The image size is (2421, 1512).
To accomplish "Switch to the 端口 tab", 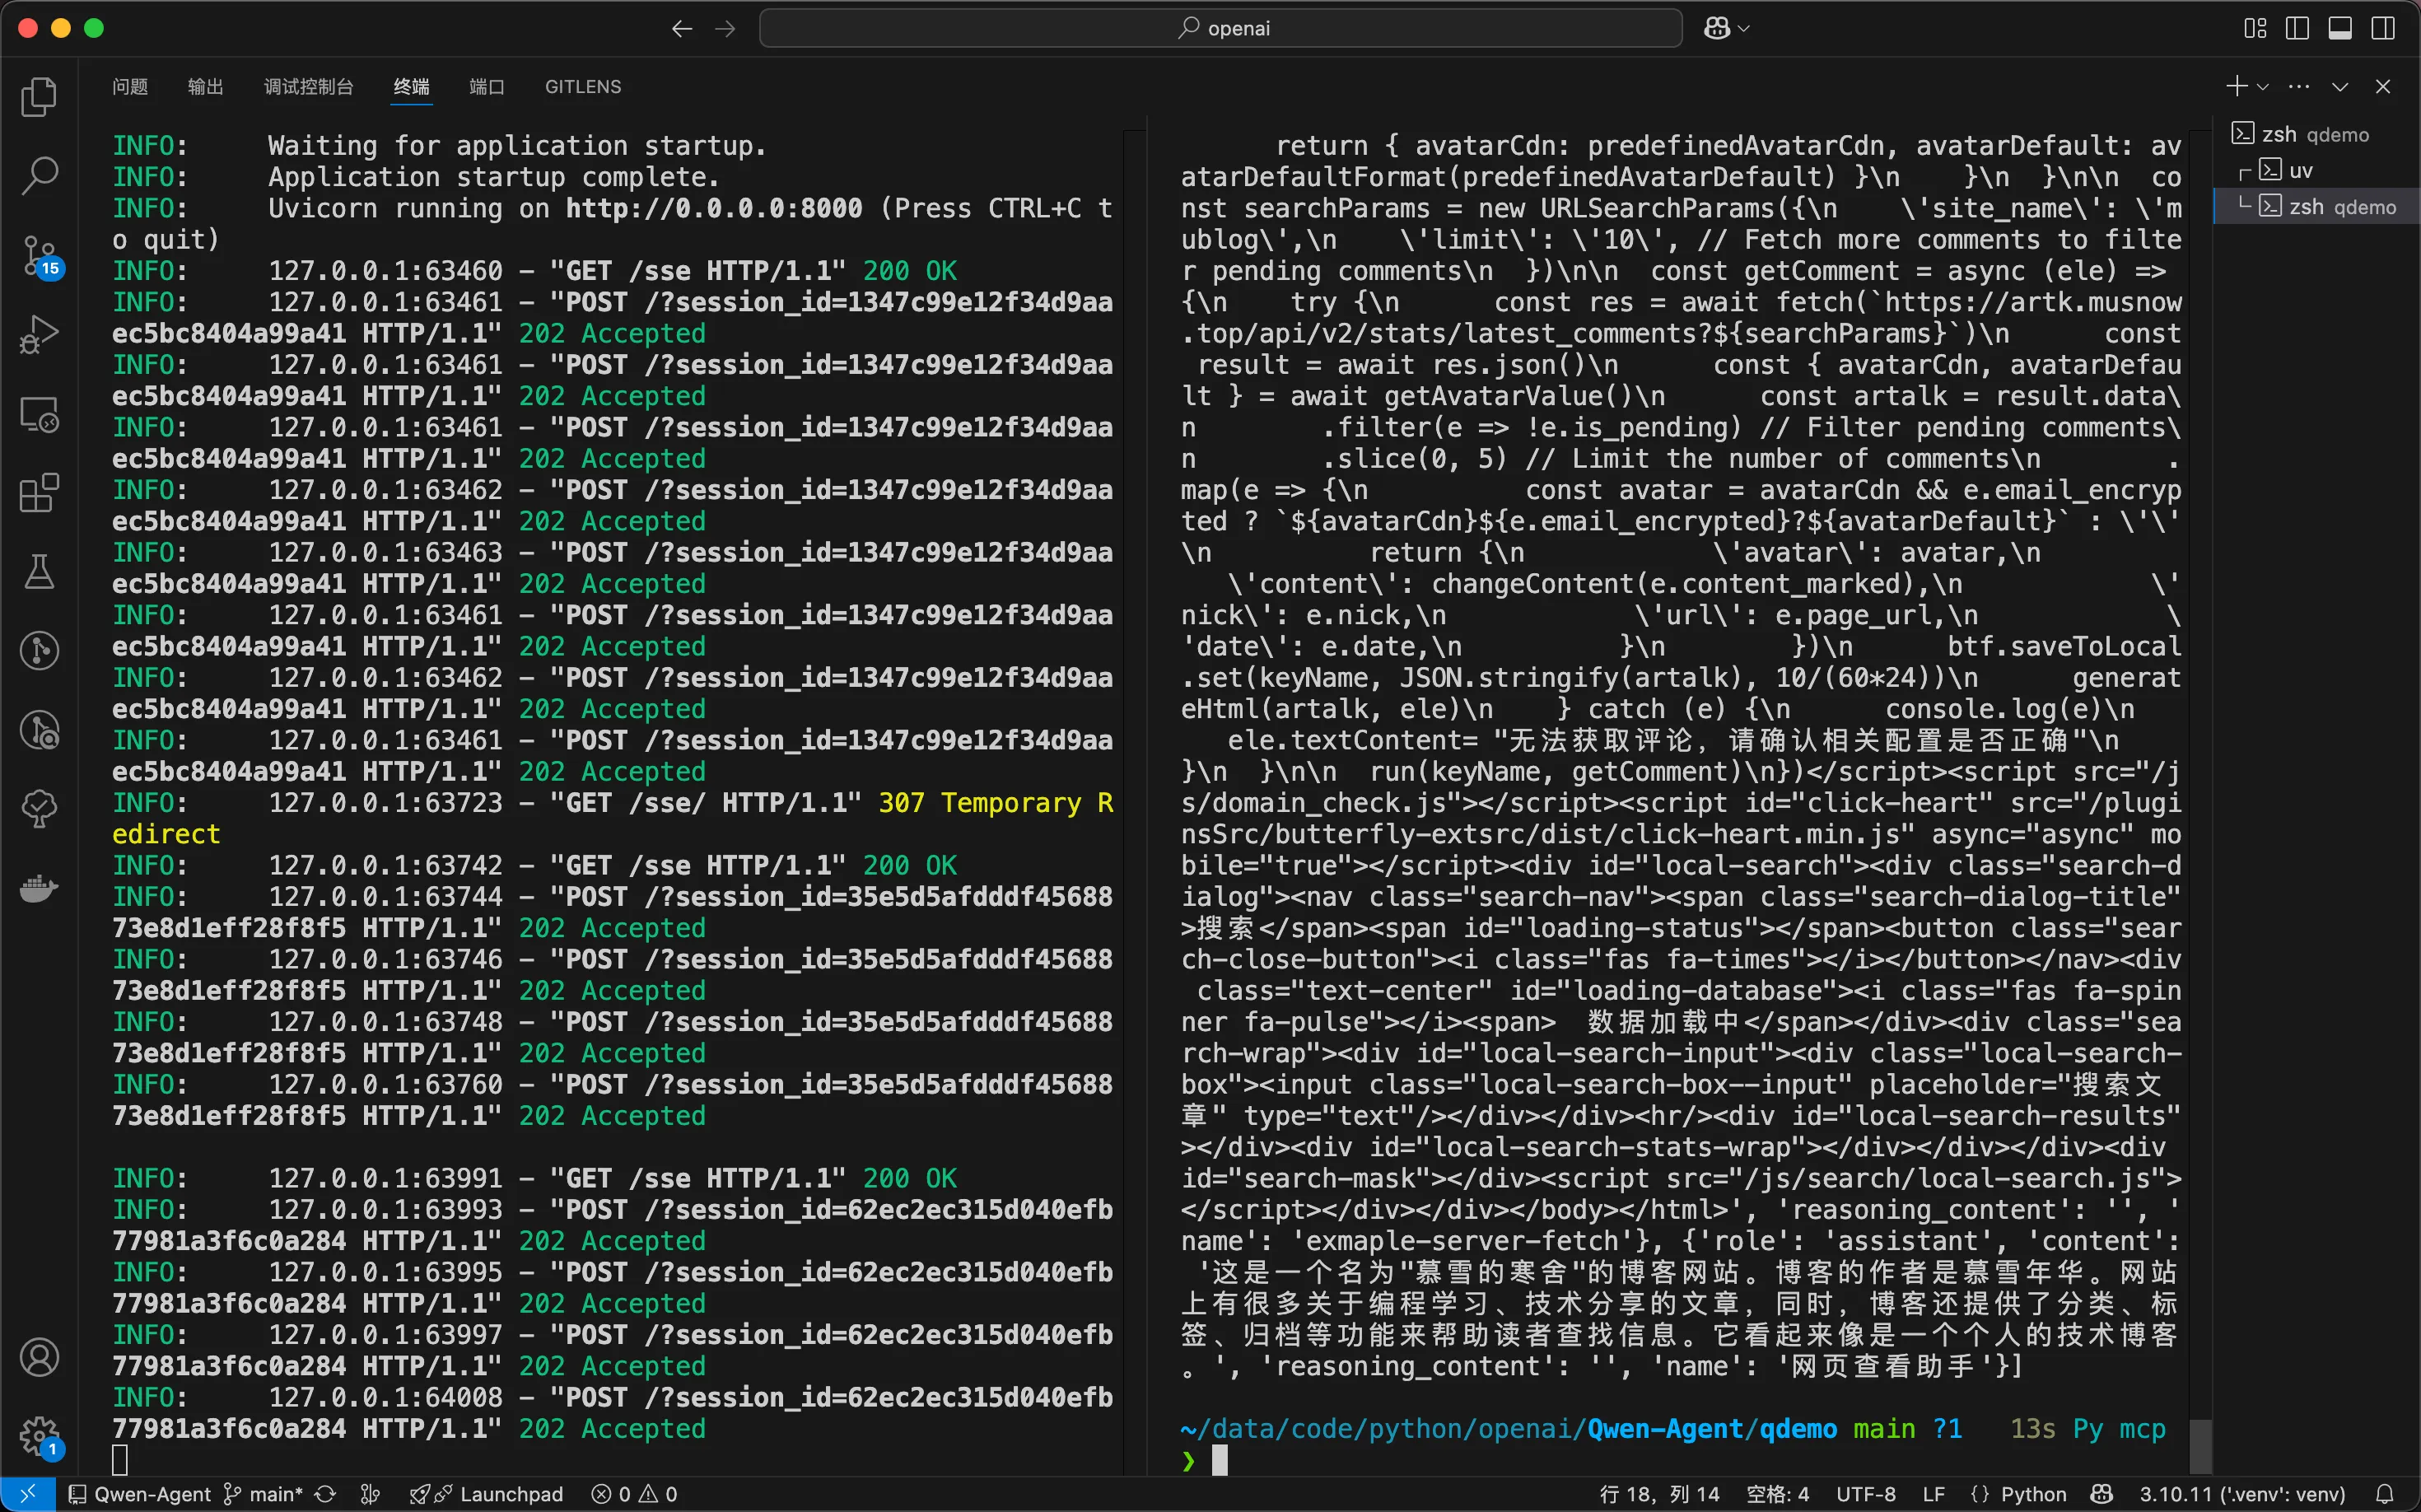I will click(486, 87).
